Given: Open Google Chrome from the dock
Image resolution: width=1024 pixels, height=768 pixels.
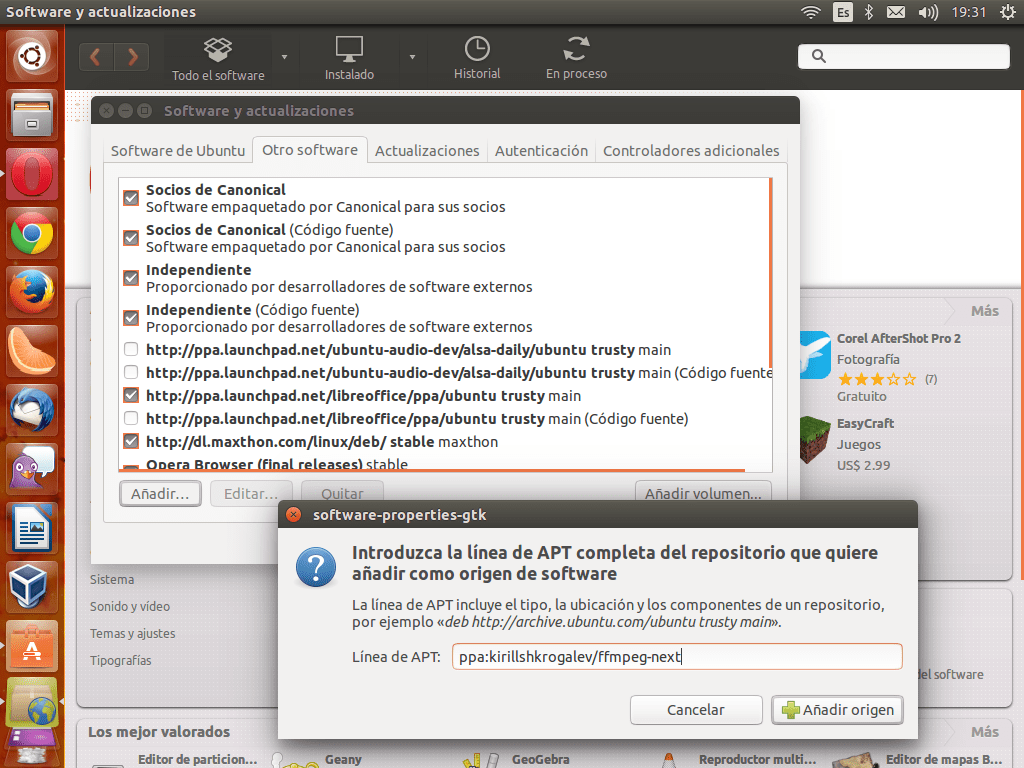Looking at the screenshot, I should pyautogui.click(x=32, y=234).
